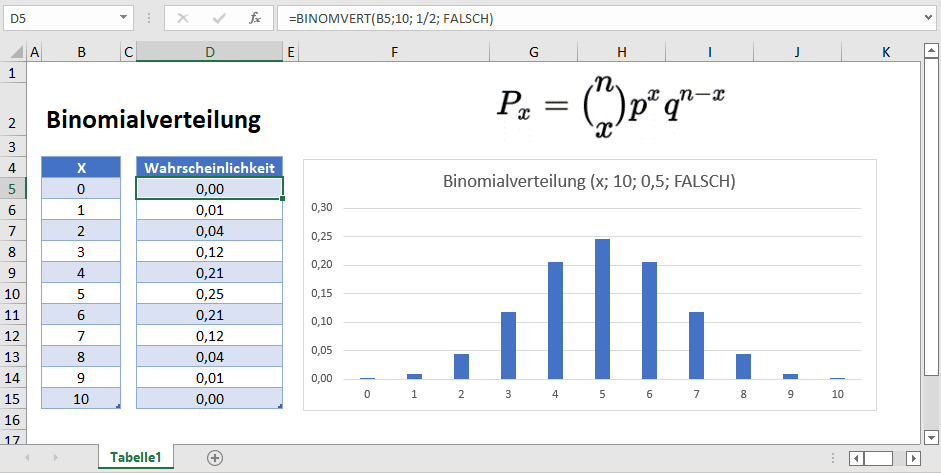Image resolution: width=941 pixels, height=473 pixels.
Task: Click the name box resize dots handle
Action: point(149,19)
